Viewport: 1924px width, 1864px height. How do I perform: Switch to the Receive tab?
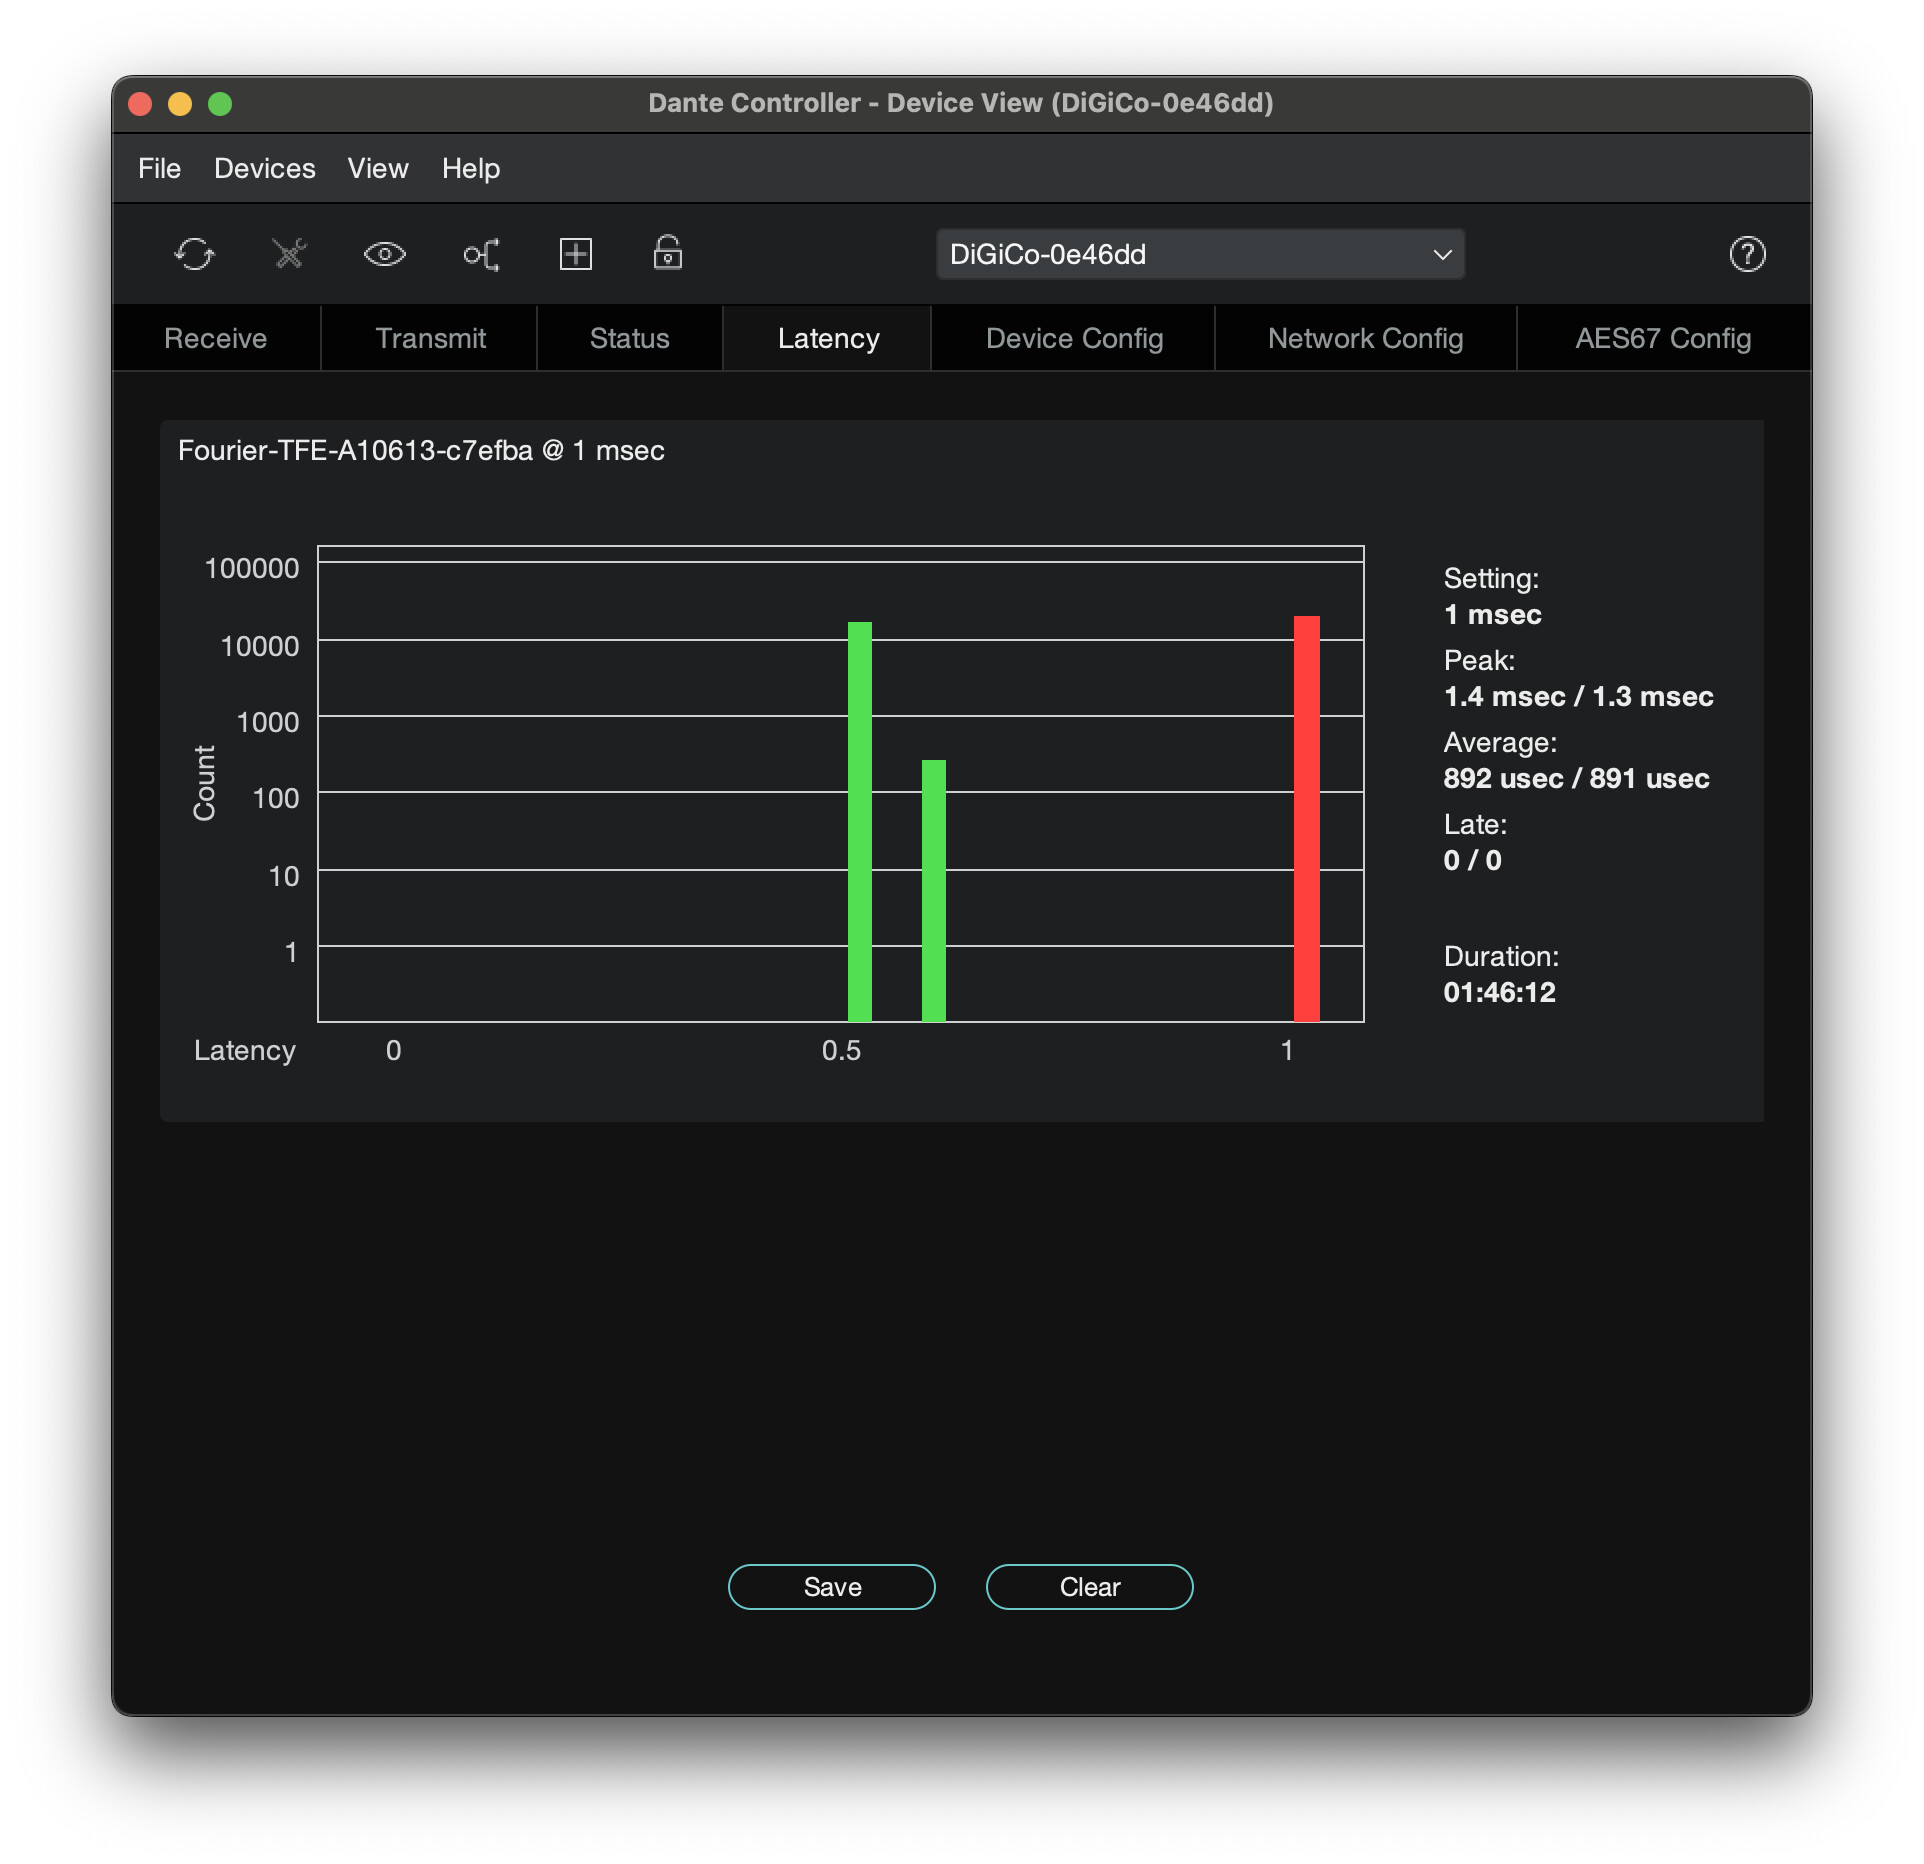[216, 338]
